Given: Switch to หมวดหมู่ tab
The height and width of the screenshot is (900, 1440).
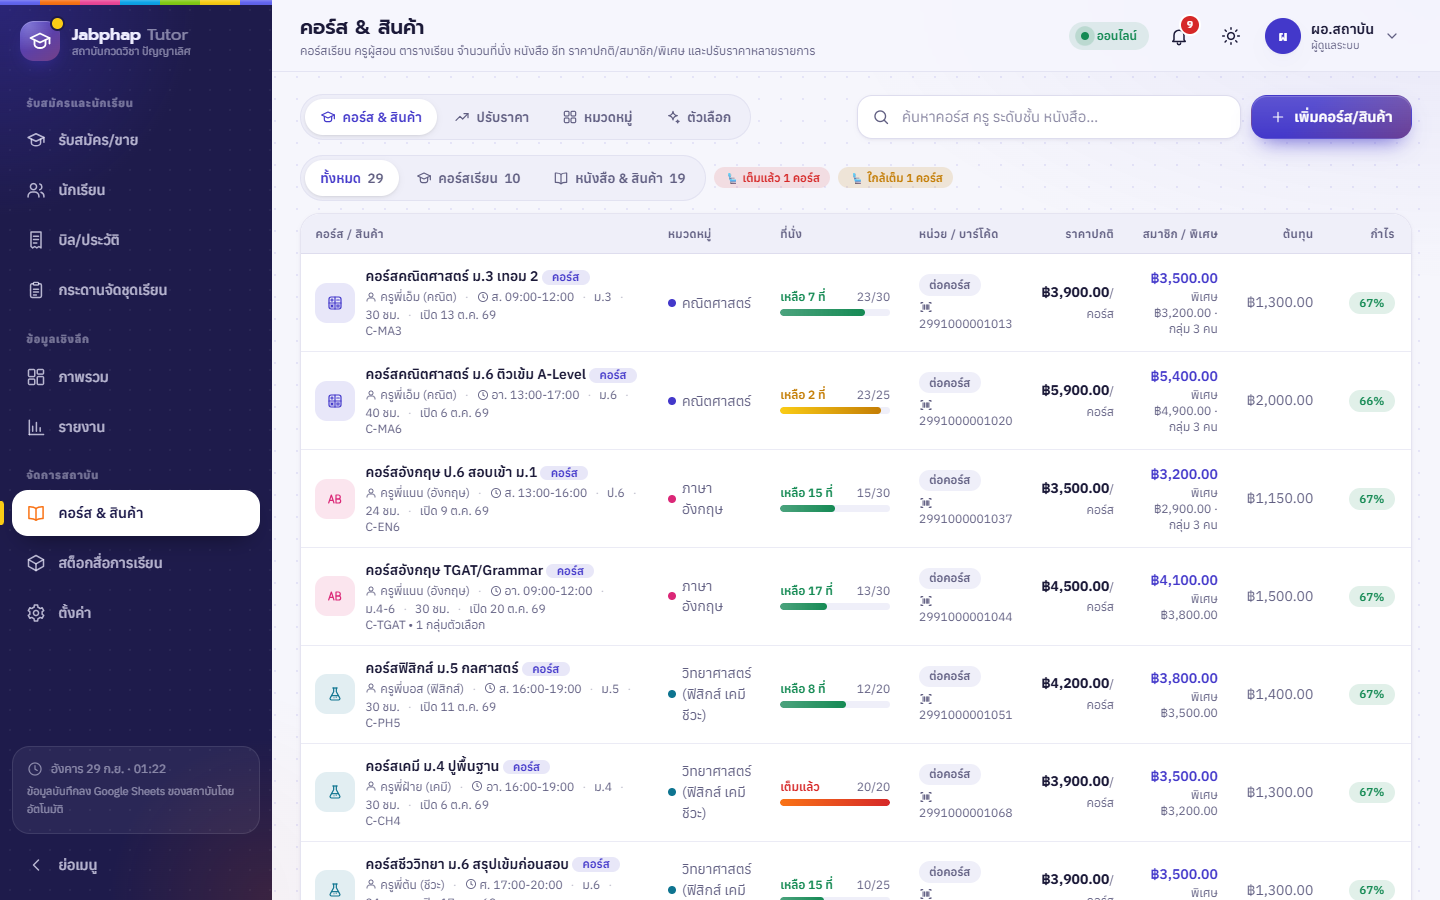Looking at the screenshot, I should (597, 117).
